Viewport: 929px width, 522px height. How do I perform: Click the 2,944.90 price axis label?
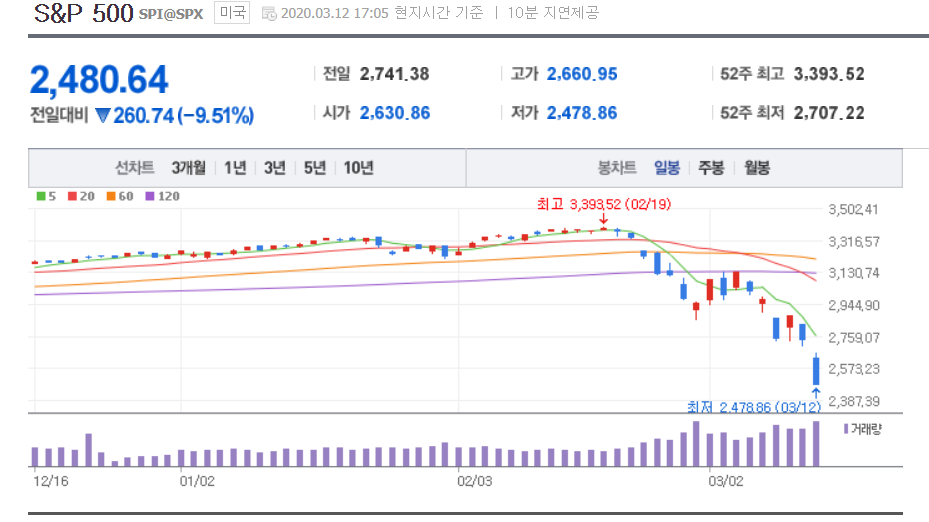(x=854, y=306)
